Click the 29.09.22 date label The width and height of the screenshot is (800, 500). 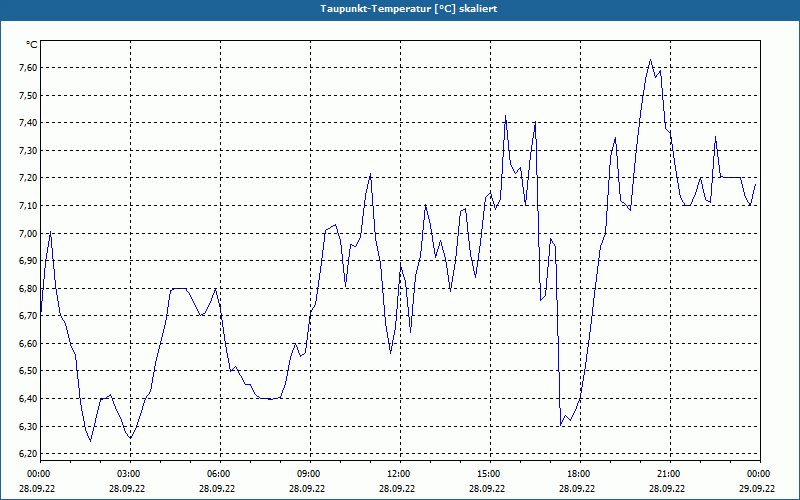pos(757,488)
